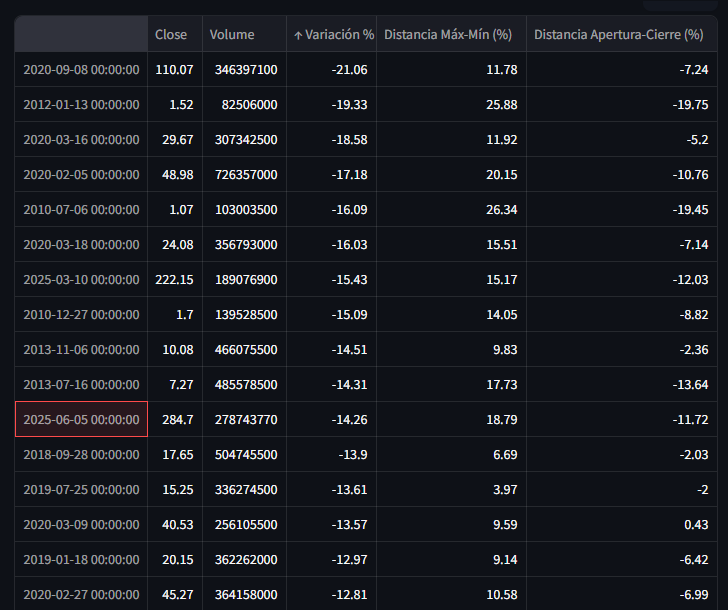Select the date cell 2018-09-28 00:00:00
The image size is (728, 610).
(81, 454)
